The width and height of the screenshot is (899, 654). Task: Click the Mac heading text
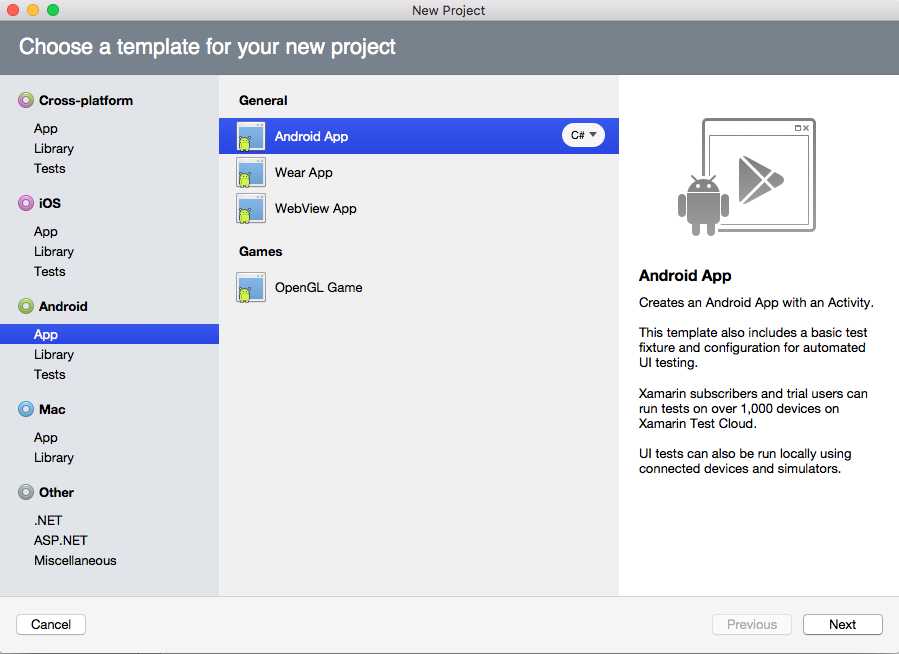(52, 409)
